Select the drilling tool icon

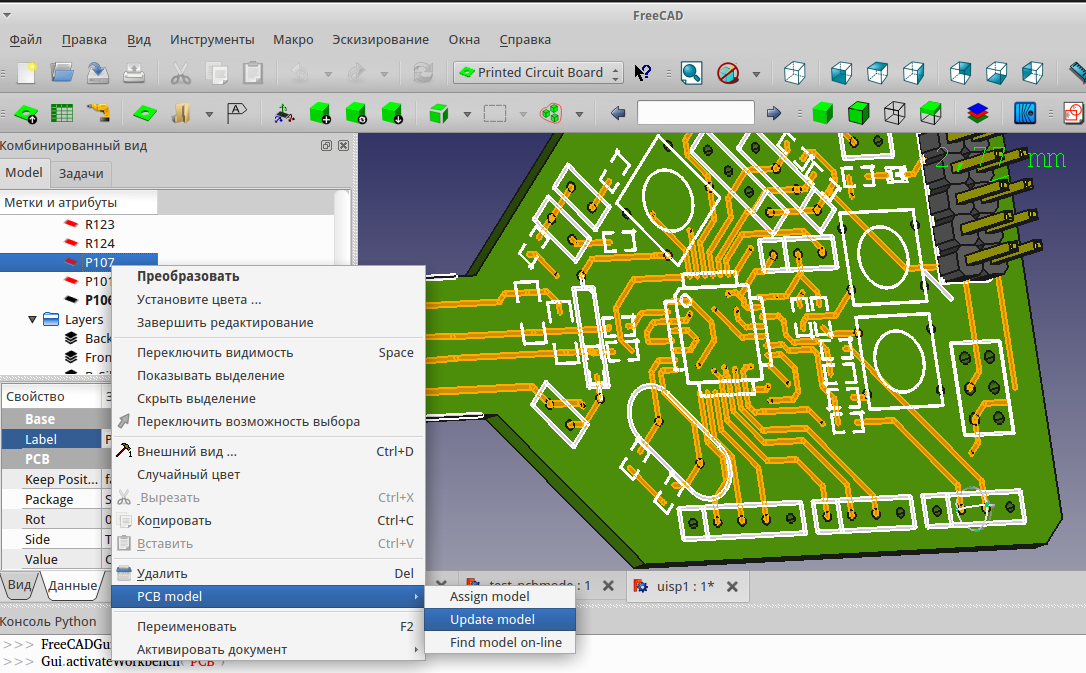97,113
